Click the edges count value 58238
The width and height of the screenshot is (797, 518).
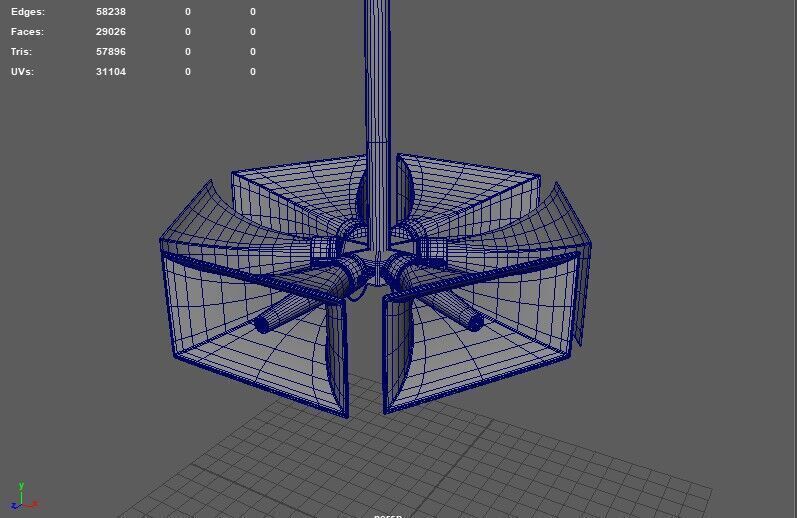pyautogui.click(x=111, y=12)
